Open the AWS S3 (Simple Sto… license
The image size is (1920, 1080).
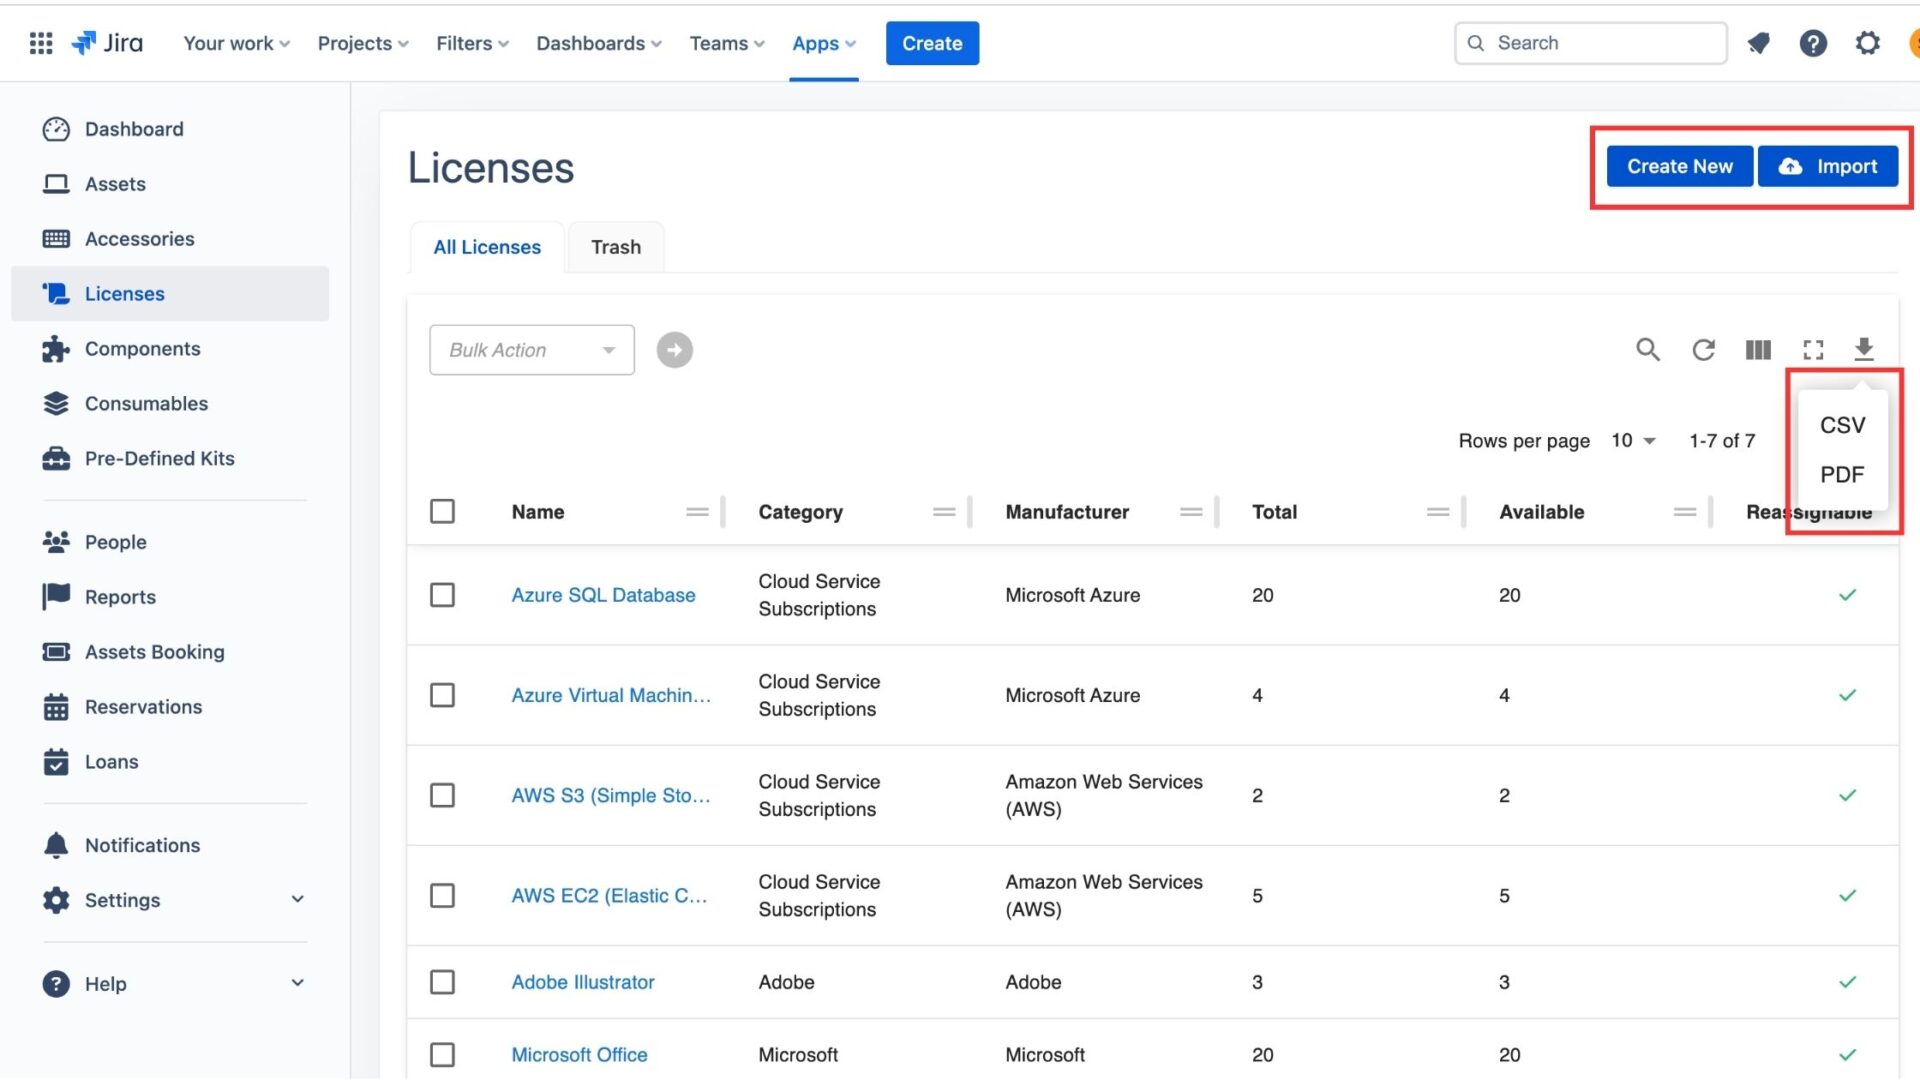pos(611,795)
